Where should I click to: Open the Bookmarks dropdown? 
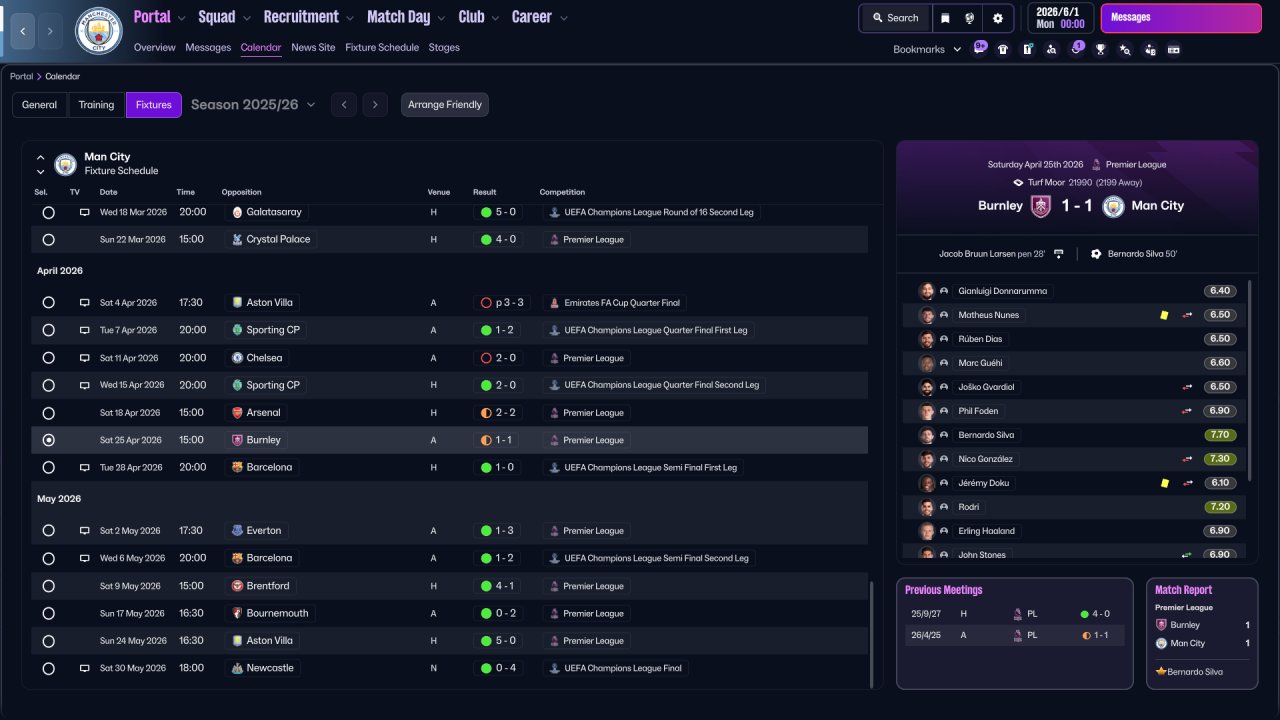pyautogui.click(x=927, y=49)
